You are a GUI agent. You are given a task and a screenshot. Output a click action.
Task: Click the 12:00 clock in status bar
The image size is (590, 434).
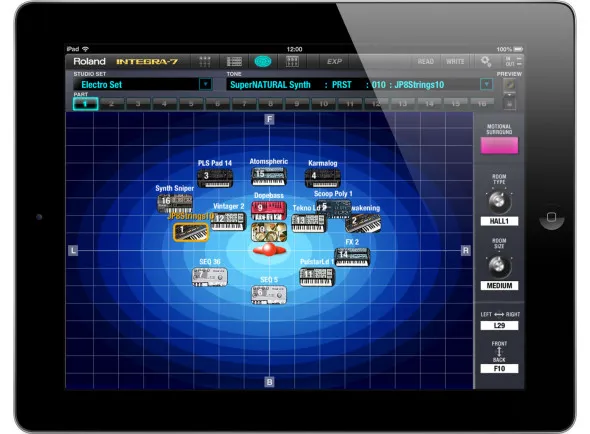(294, 49)
